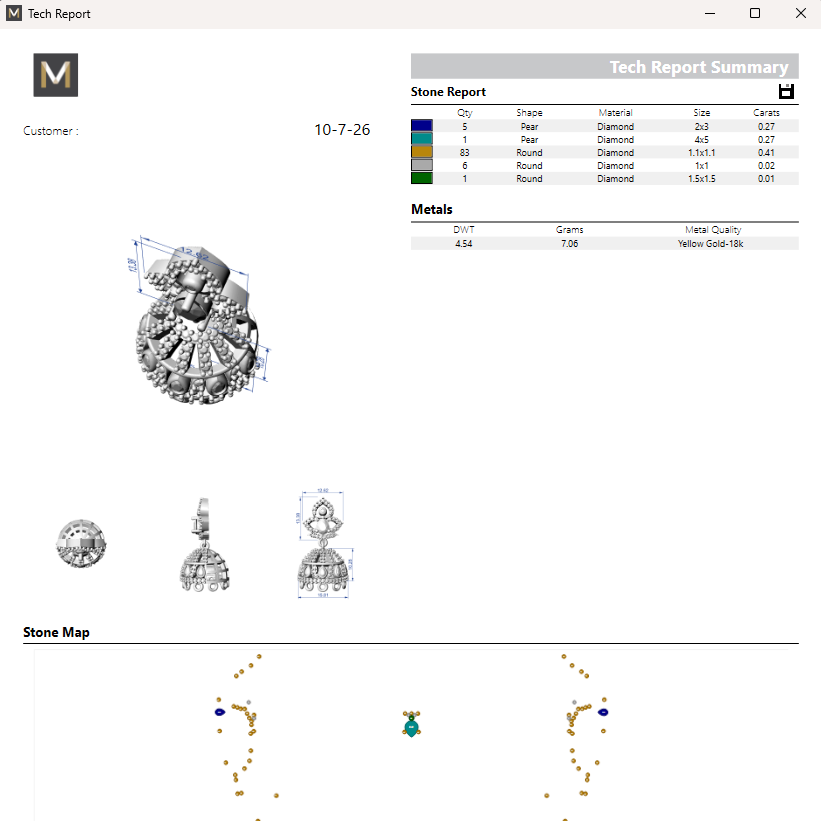
Task: Click Qty value 6 in gray row
Action: [x=464, y=165]
